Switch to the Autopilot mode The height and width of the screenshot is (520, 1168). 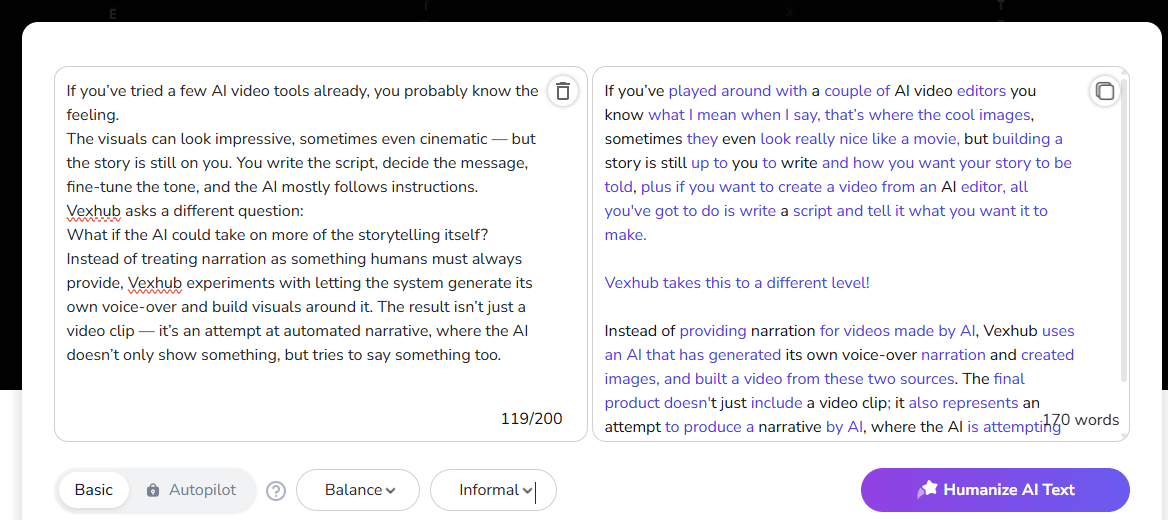tap(202, 490)
